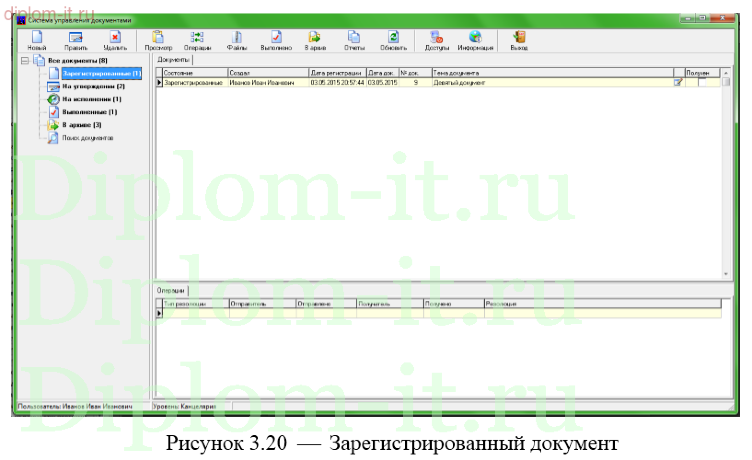
Task: Click the documents grid row indicator arrow
Action: [x=159, y=83]
